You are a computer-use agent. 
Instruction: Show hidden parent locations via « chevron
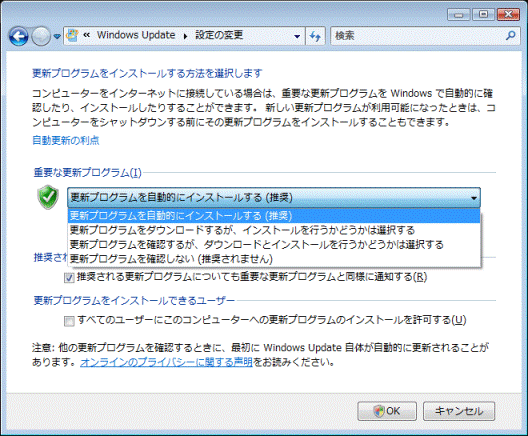coord(87,35)
